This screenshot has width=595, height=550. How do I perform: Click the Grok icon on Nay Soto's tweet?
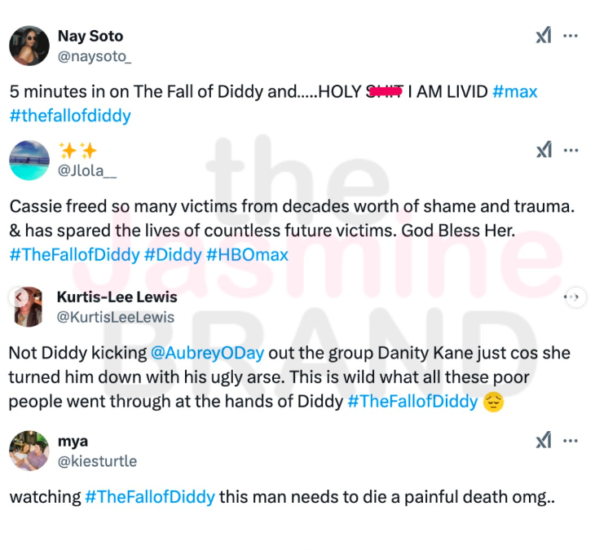pos(543,36)
